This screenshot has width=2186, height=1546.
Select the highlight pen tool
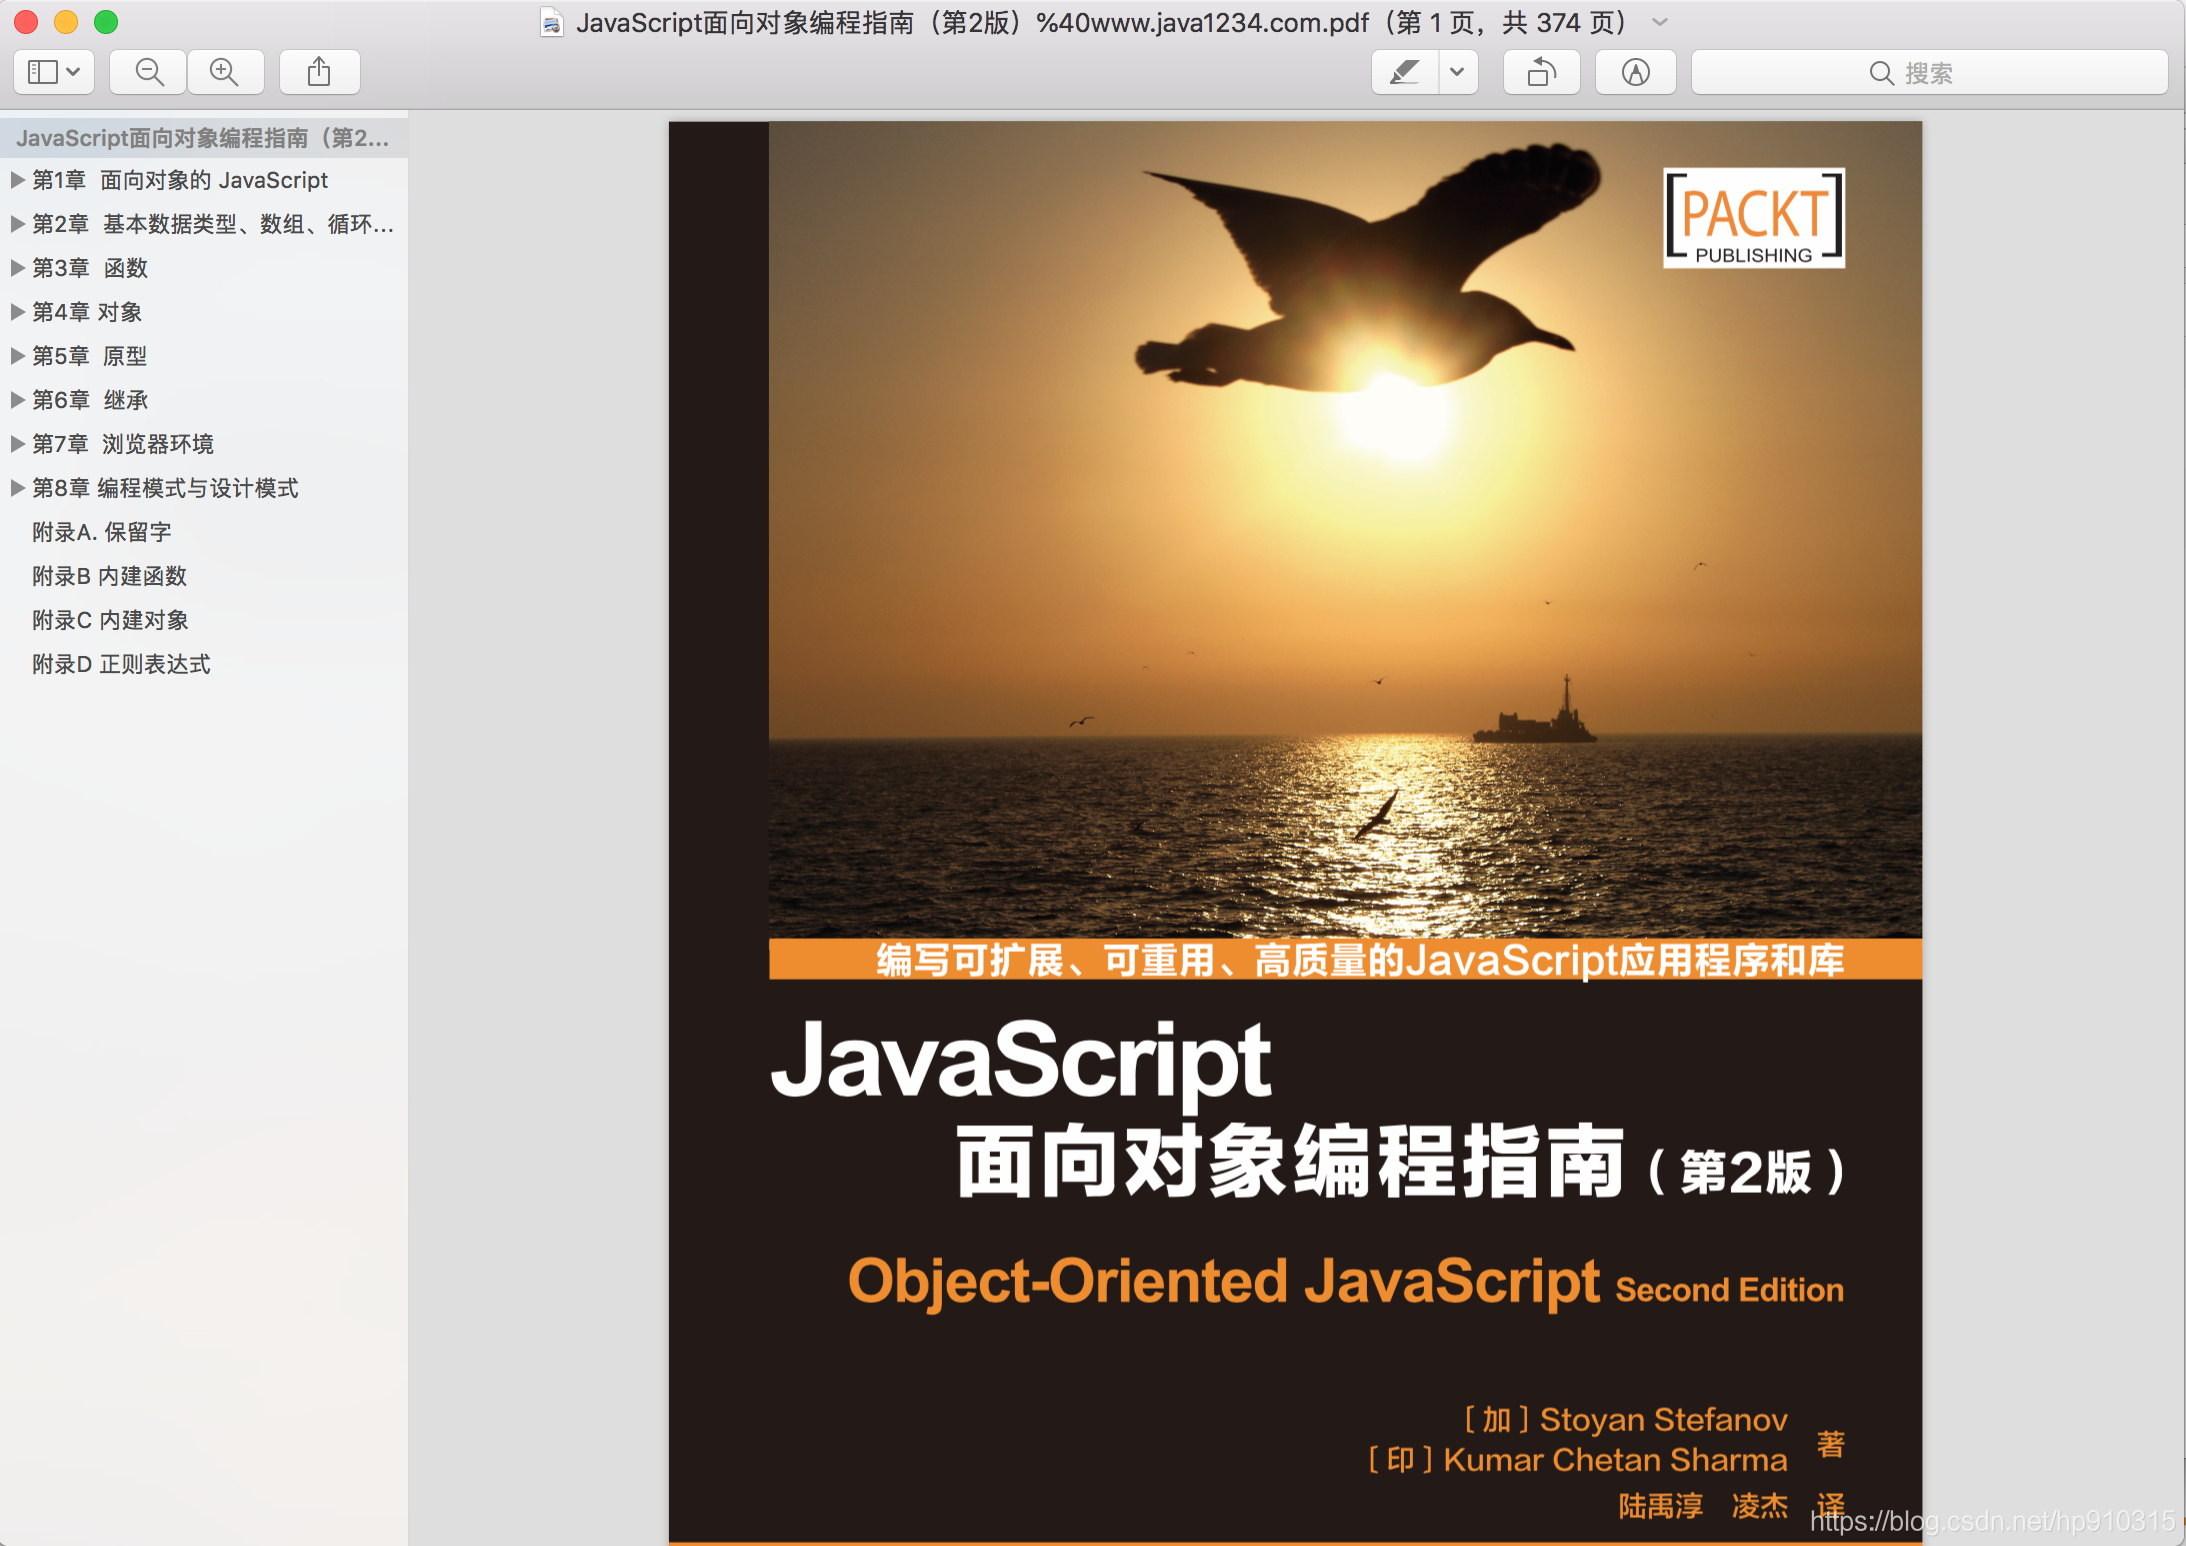click(x=1405, y=72)
